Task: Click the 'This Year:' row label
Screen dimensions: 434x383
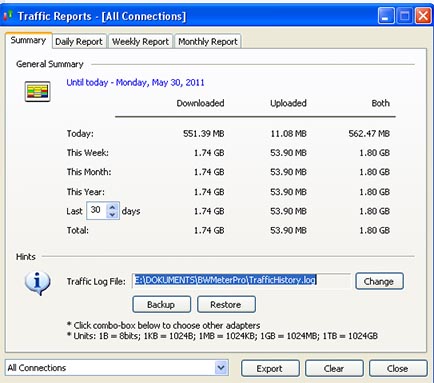Action: point(86,192)
